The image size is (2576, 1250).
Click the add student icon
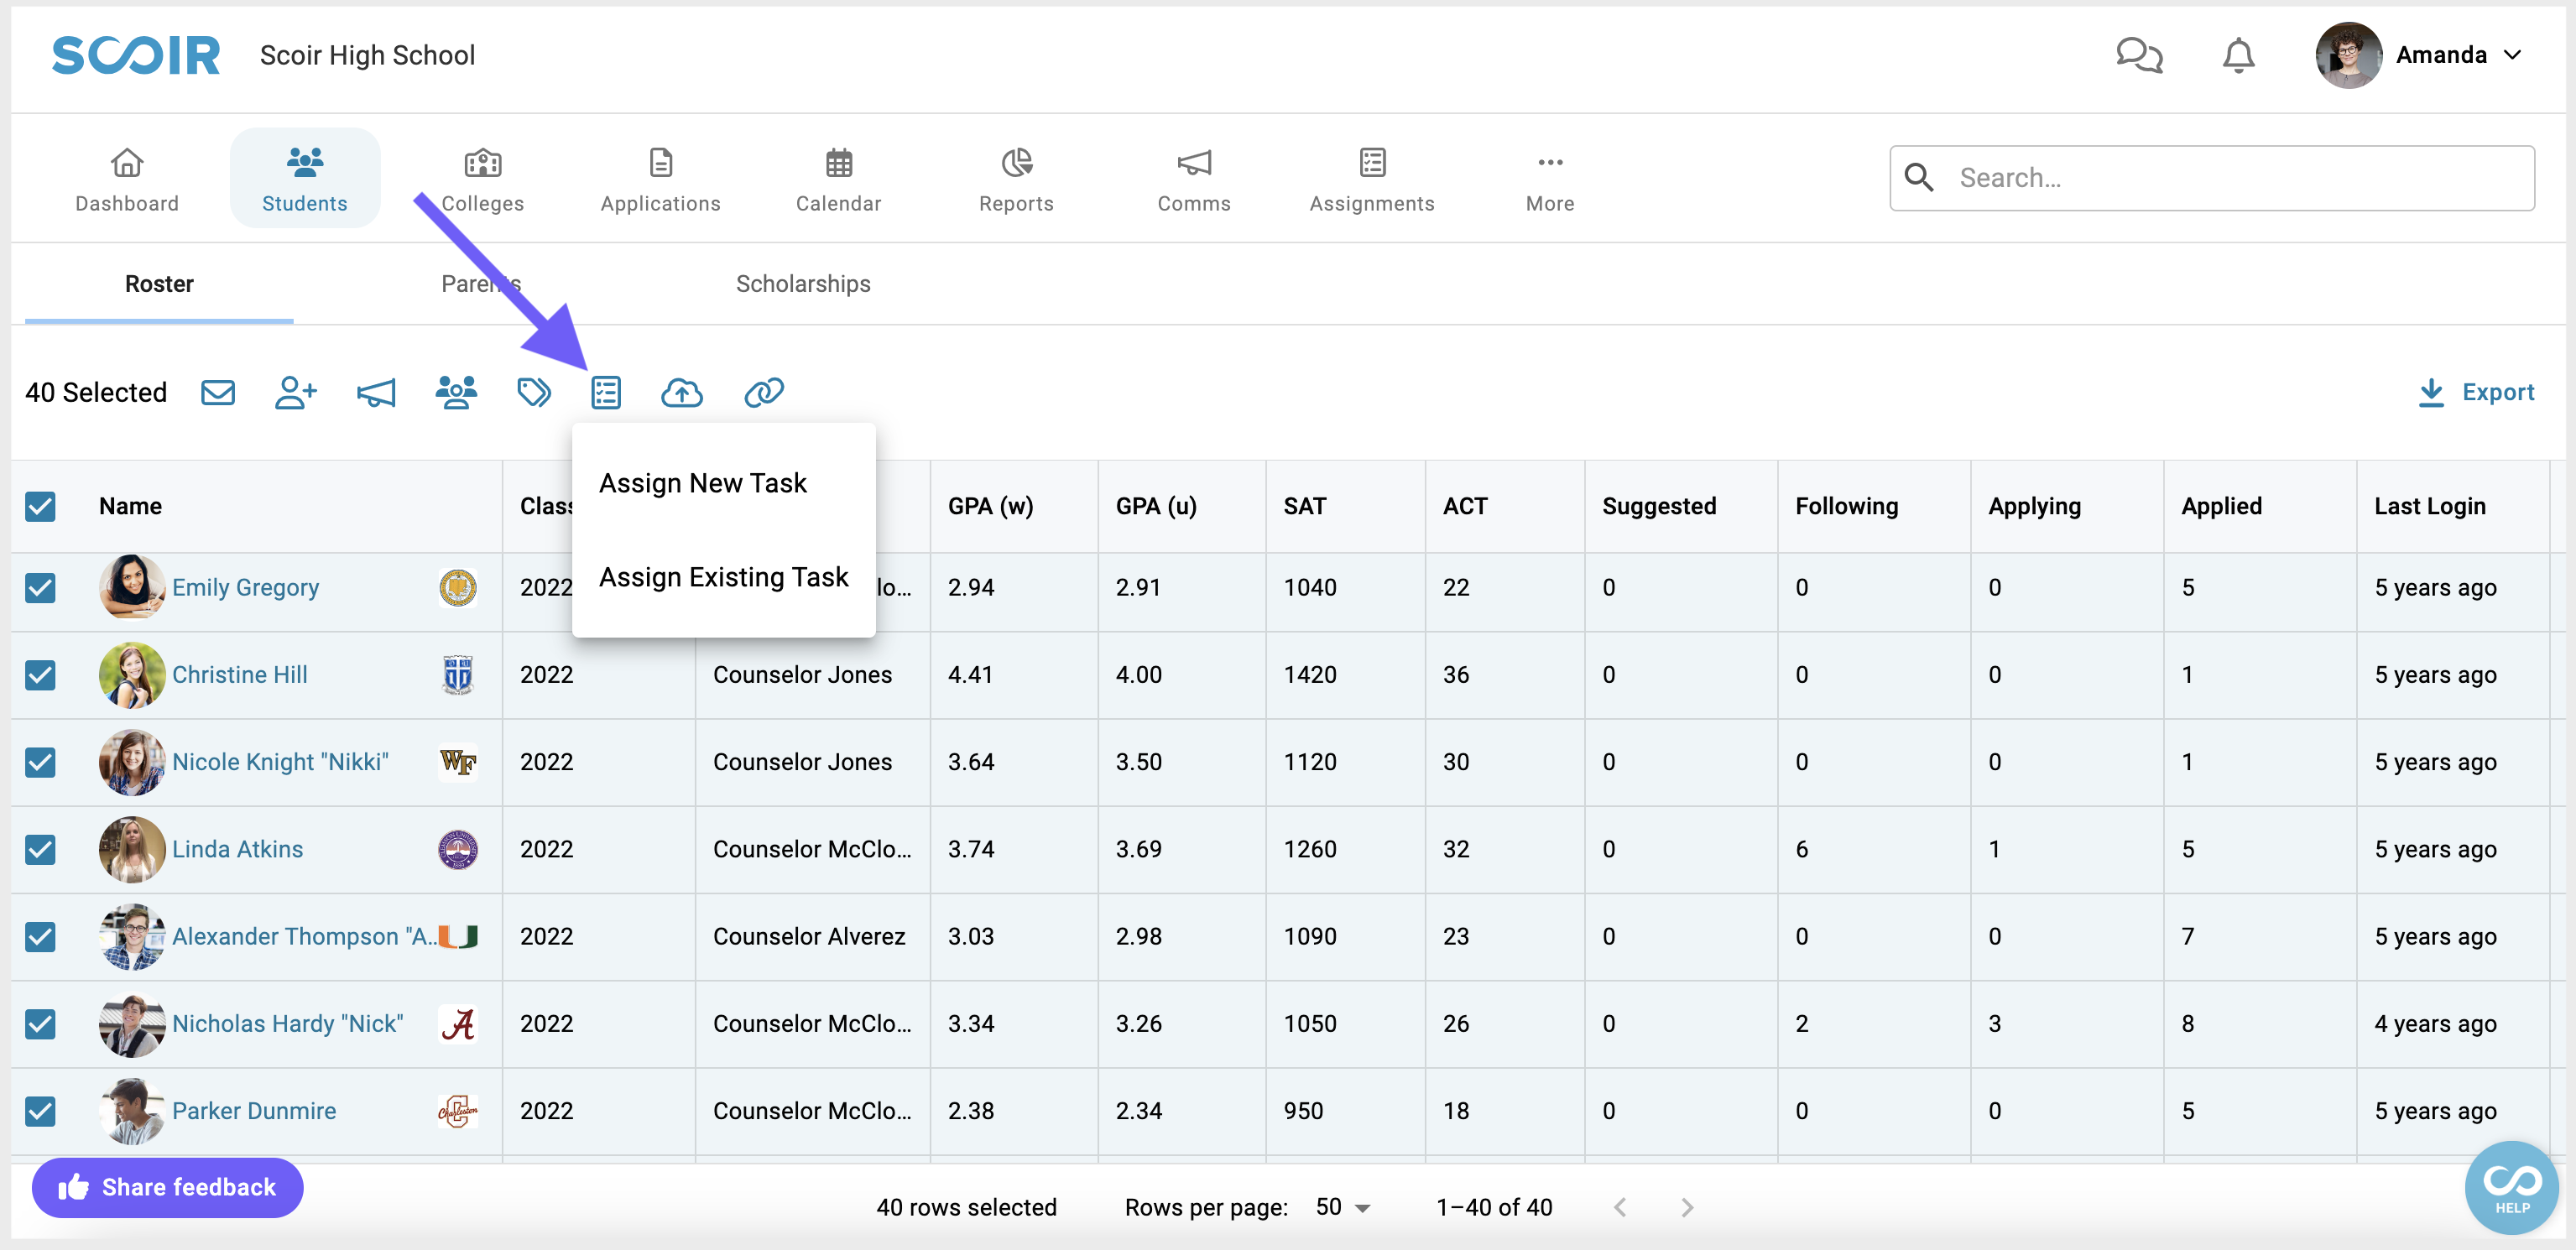296,392
